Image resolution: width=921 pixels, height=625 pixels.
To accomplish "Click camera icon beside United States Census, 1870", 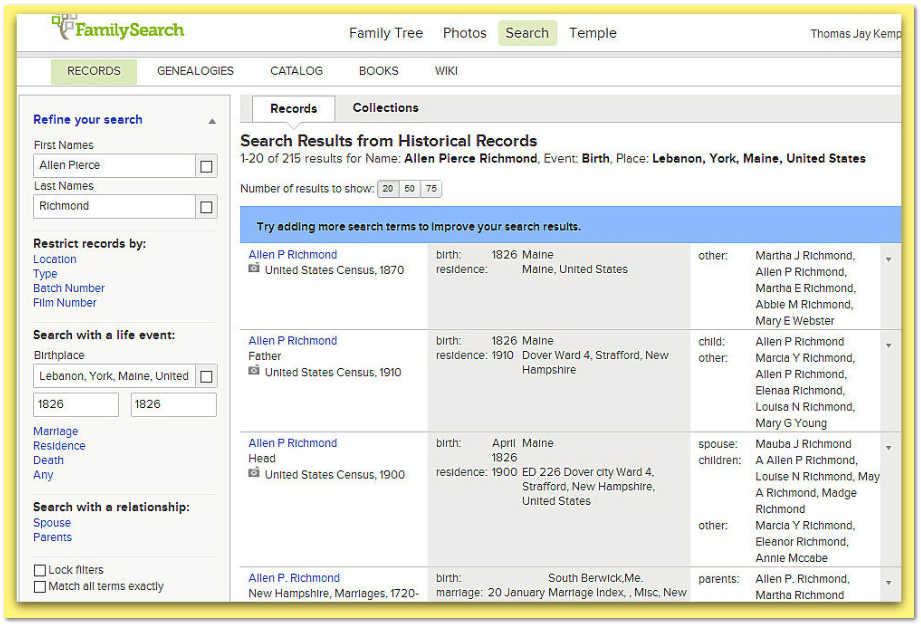I will point(254,268).
